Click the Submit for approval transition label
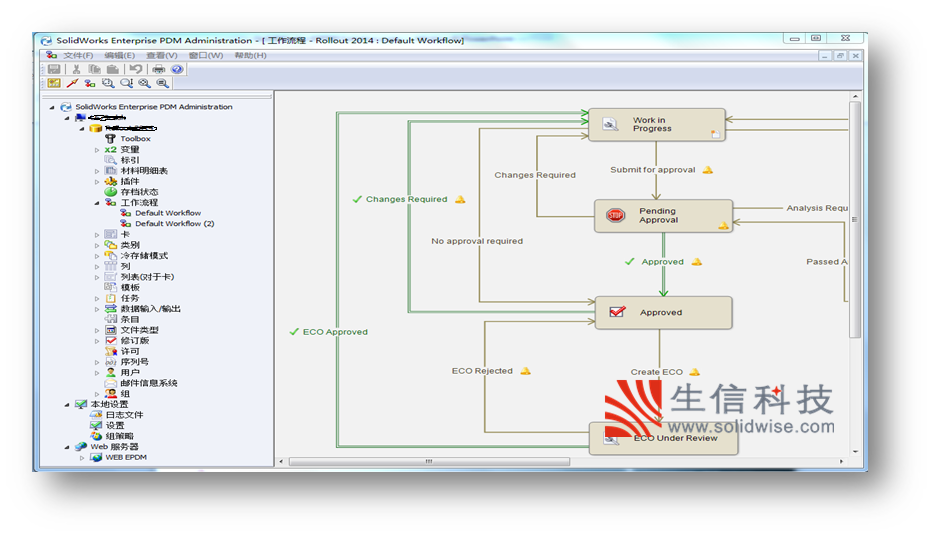Image resolution: width=933 pixels, height=537 pixels. click(x=653, y=170)
